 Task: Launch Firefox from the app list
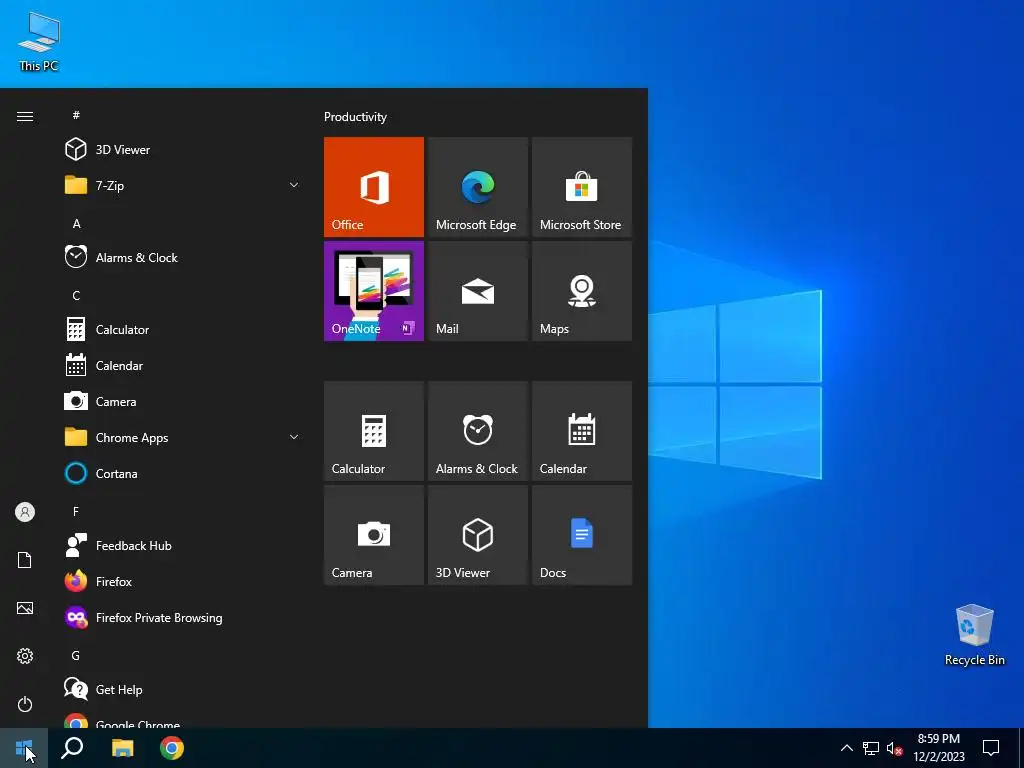183,581
